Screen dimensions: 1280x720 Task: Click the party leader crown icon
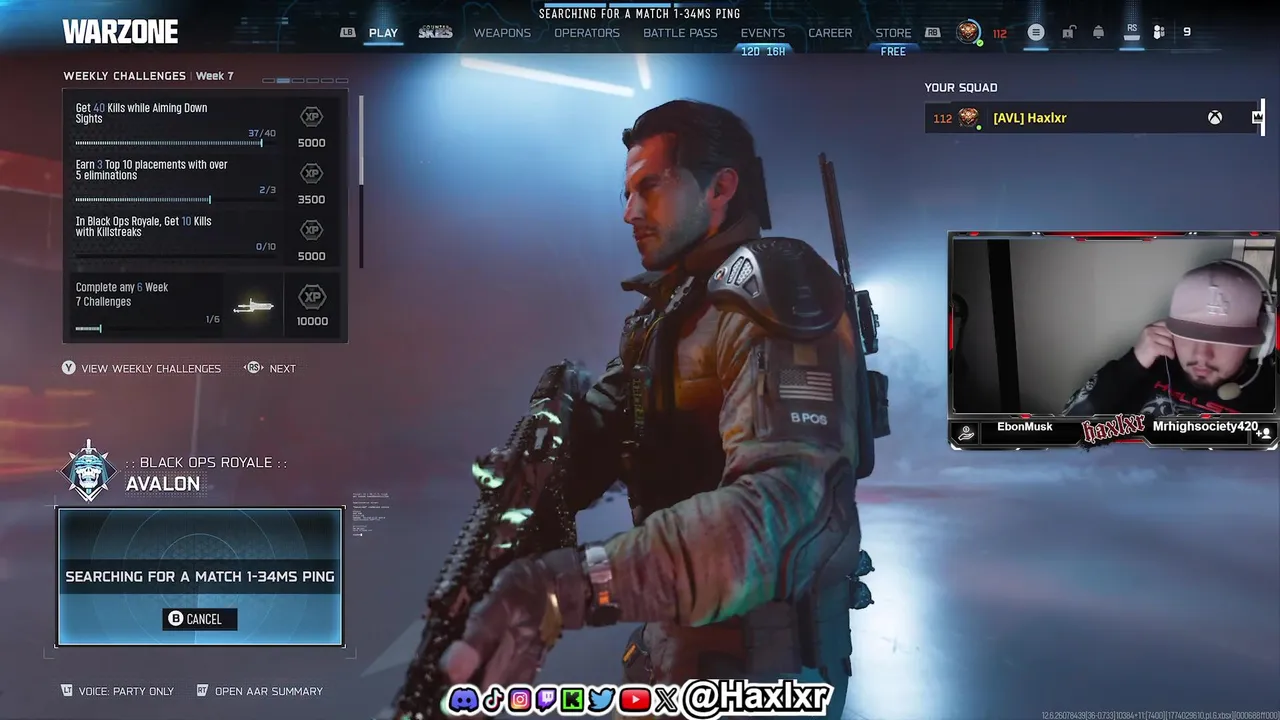(1257, 118)
